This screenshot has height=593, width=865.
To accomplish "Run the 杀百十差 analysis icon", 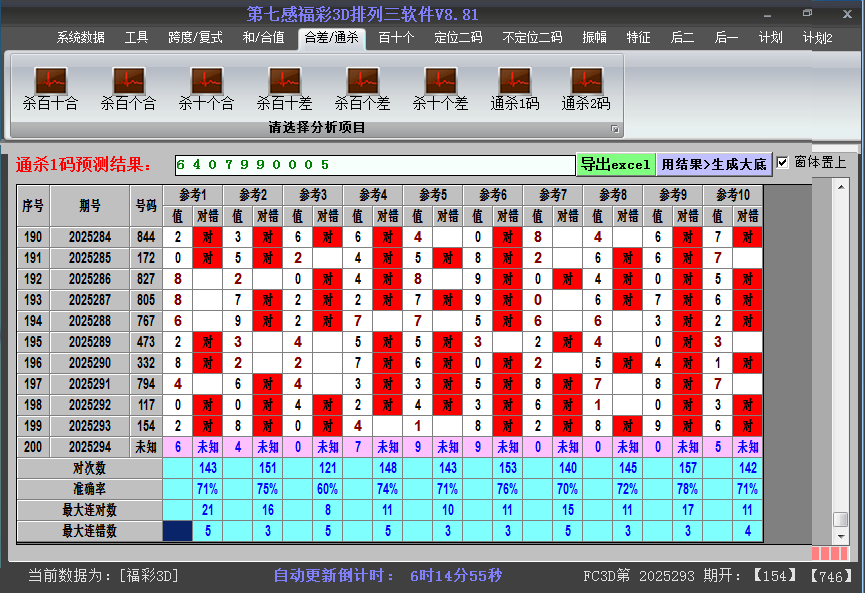I will click(284, 88).
